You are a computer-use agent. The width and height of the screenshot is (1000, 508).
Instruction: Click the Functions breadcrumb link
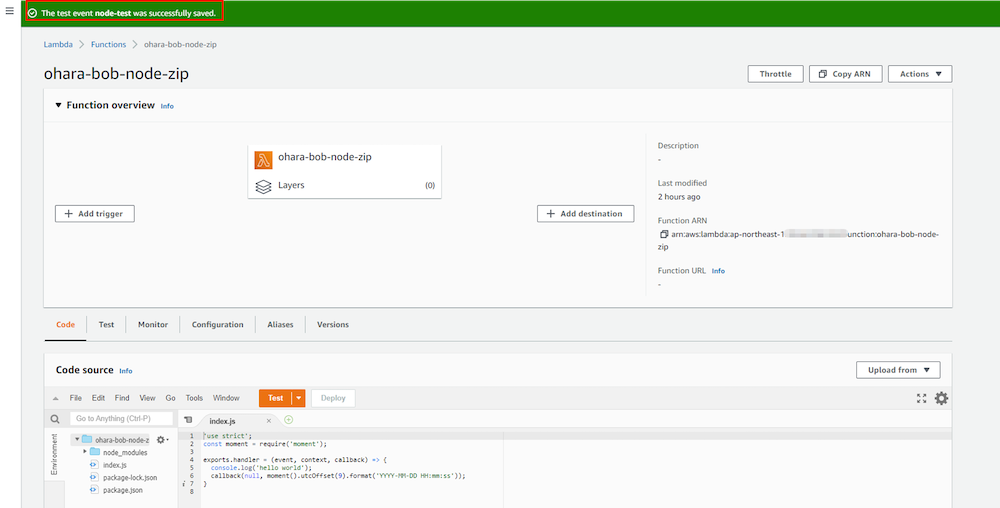pos(108,45)
